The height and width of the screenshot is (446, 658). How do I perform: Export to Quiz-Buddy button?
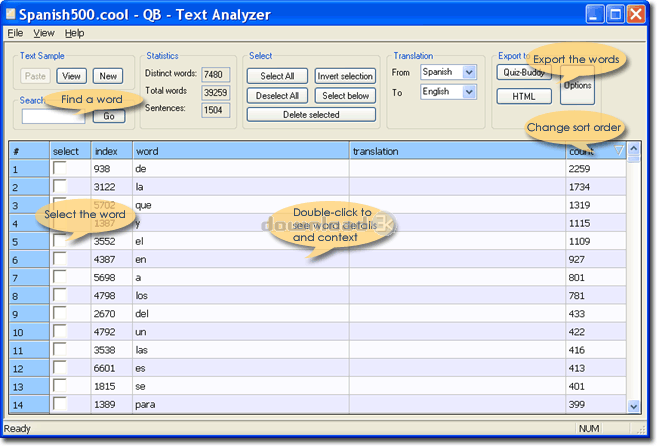click(524, 72)
